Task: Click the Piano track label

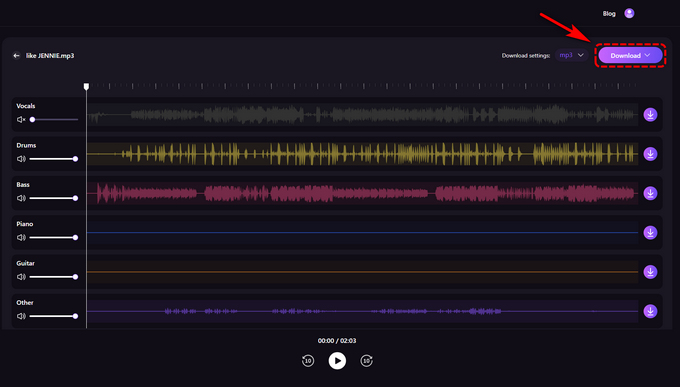Action: tap(25, 224)
